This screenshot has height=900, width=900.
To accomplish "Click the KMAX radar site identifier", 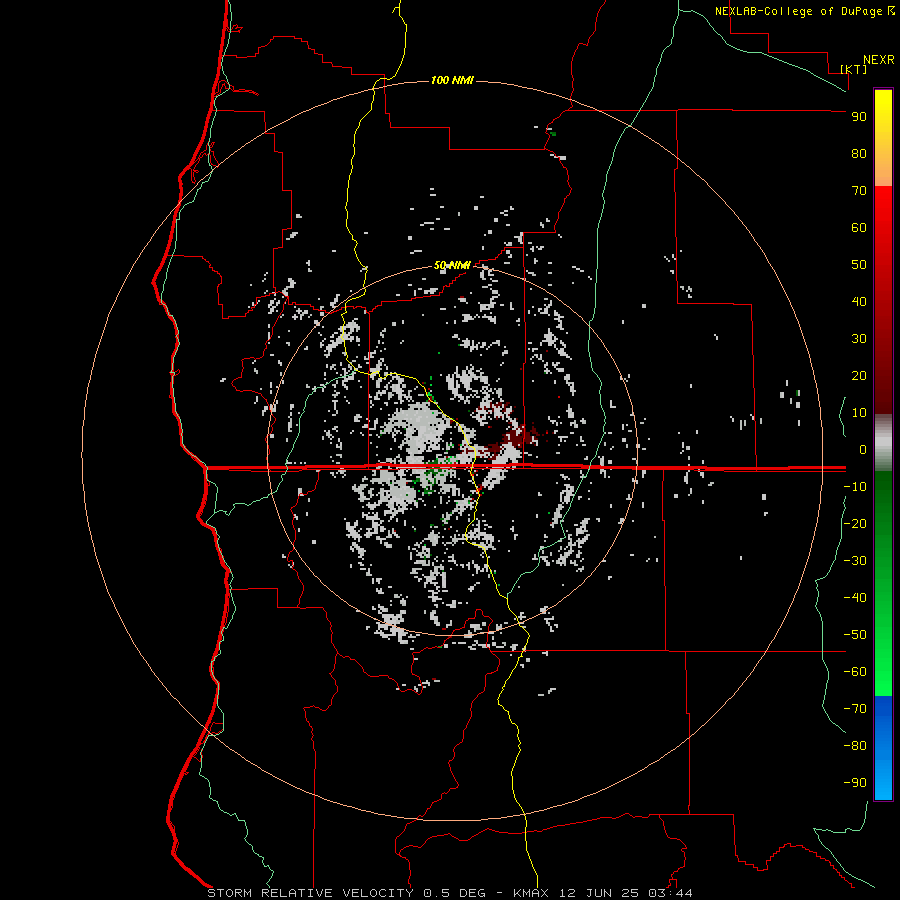I will tap(530, 893).
